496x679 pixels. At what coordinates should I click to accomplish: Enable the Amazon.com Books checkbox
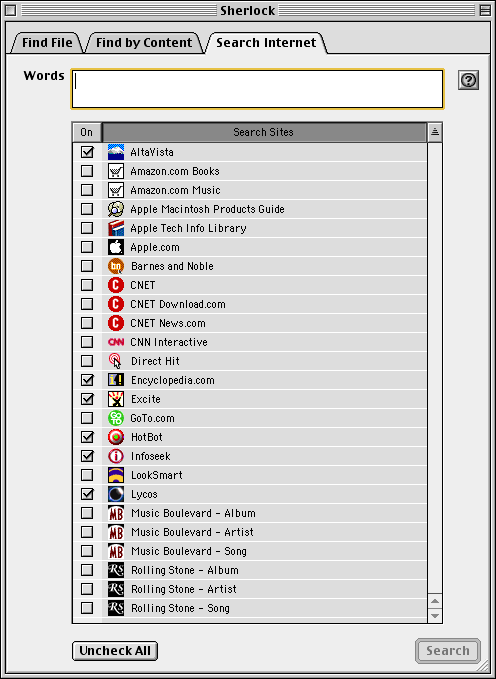pos(87,171)
